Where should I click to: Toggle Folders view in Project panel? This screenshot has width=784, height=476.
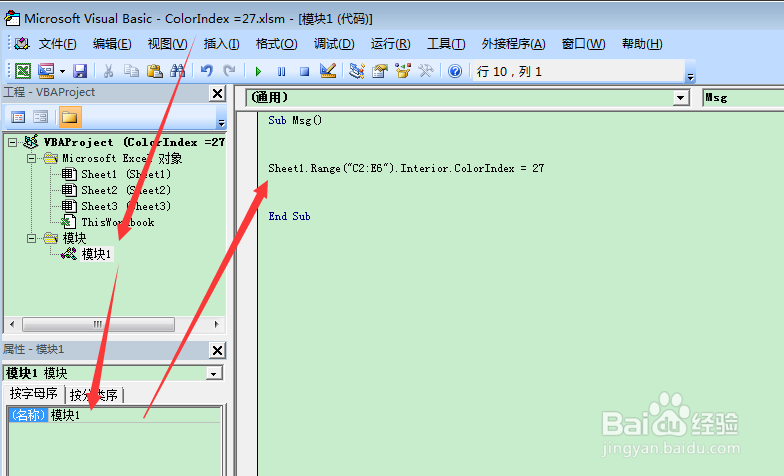(x=70, y=118)
